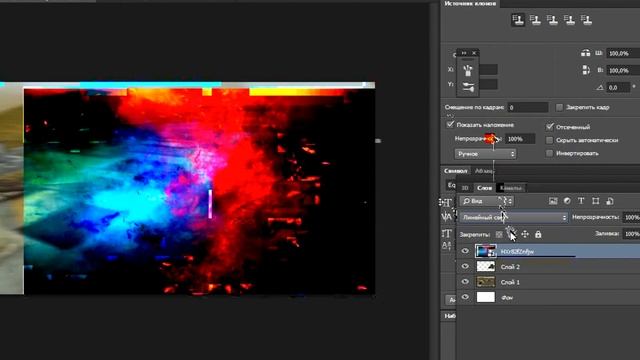Select the third clone source stamp
The image size is (640, 360).
pyautogui.click(x=552, y=20)
